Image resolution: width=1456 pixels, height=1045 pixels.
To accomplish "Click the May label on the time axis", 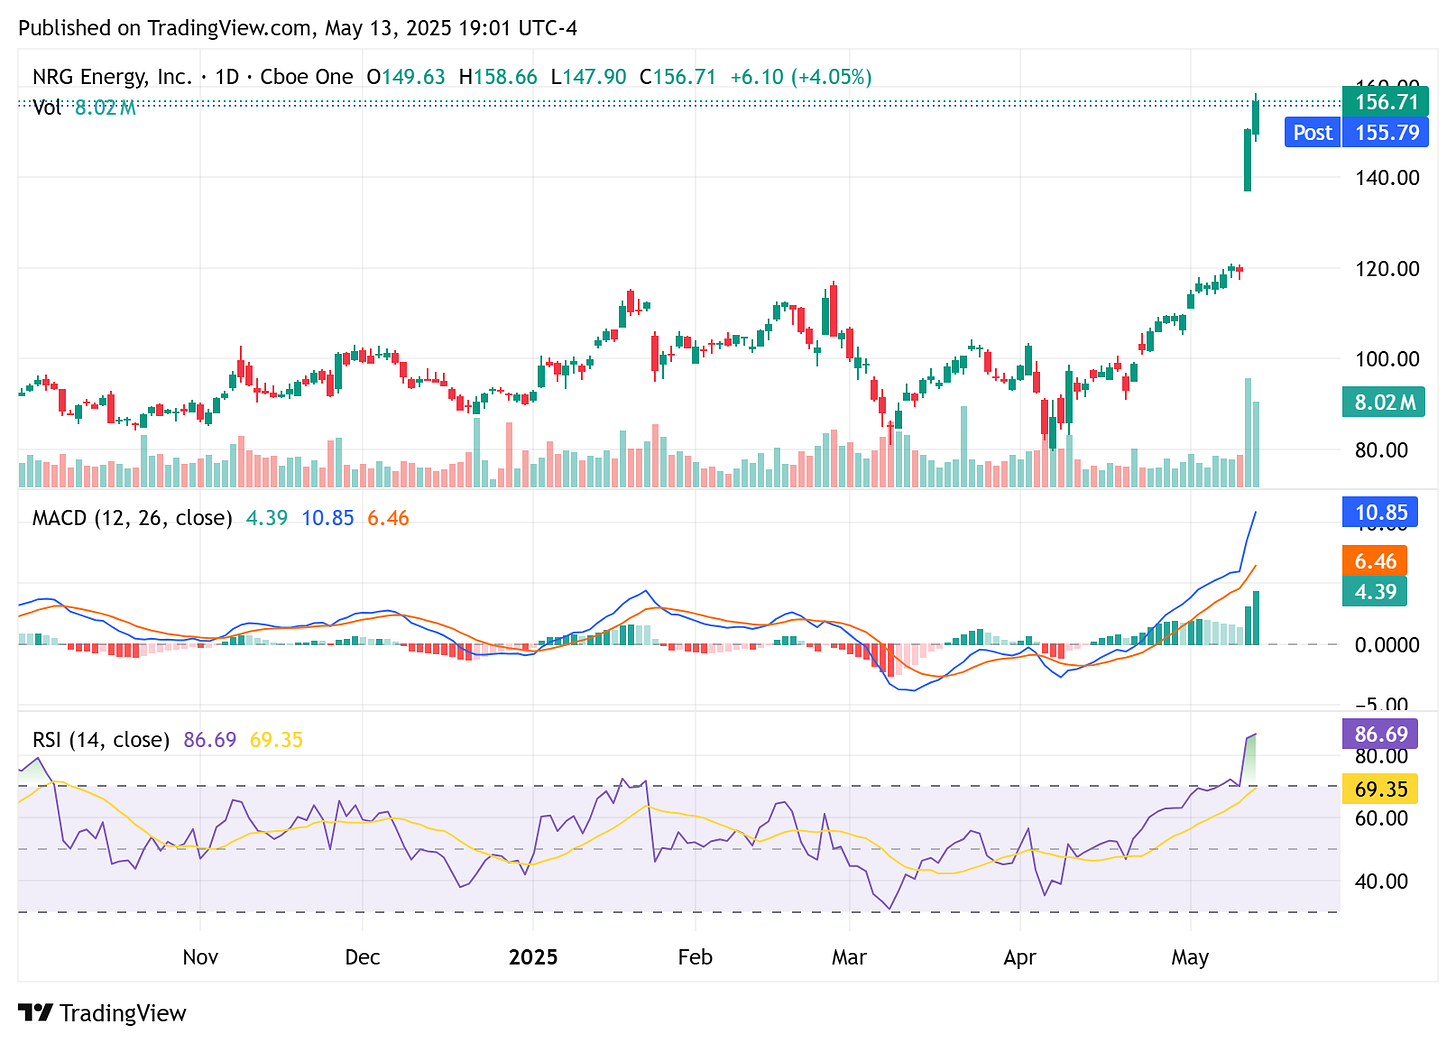I will coord(1191,957).
